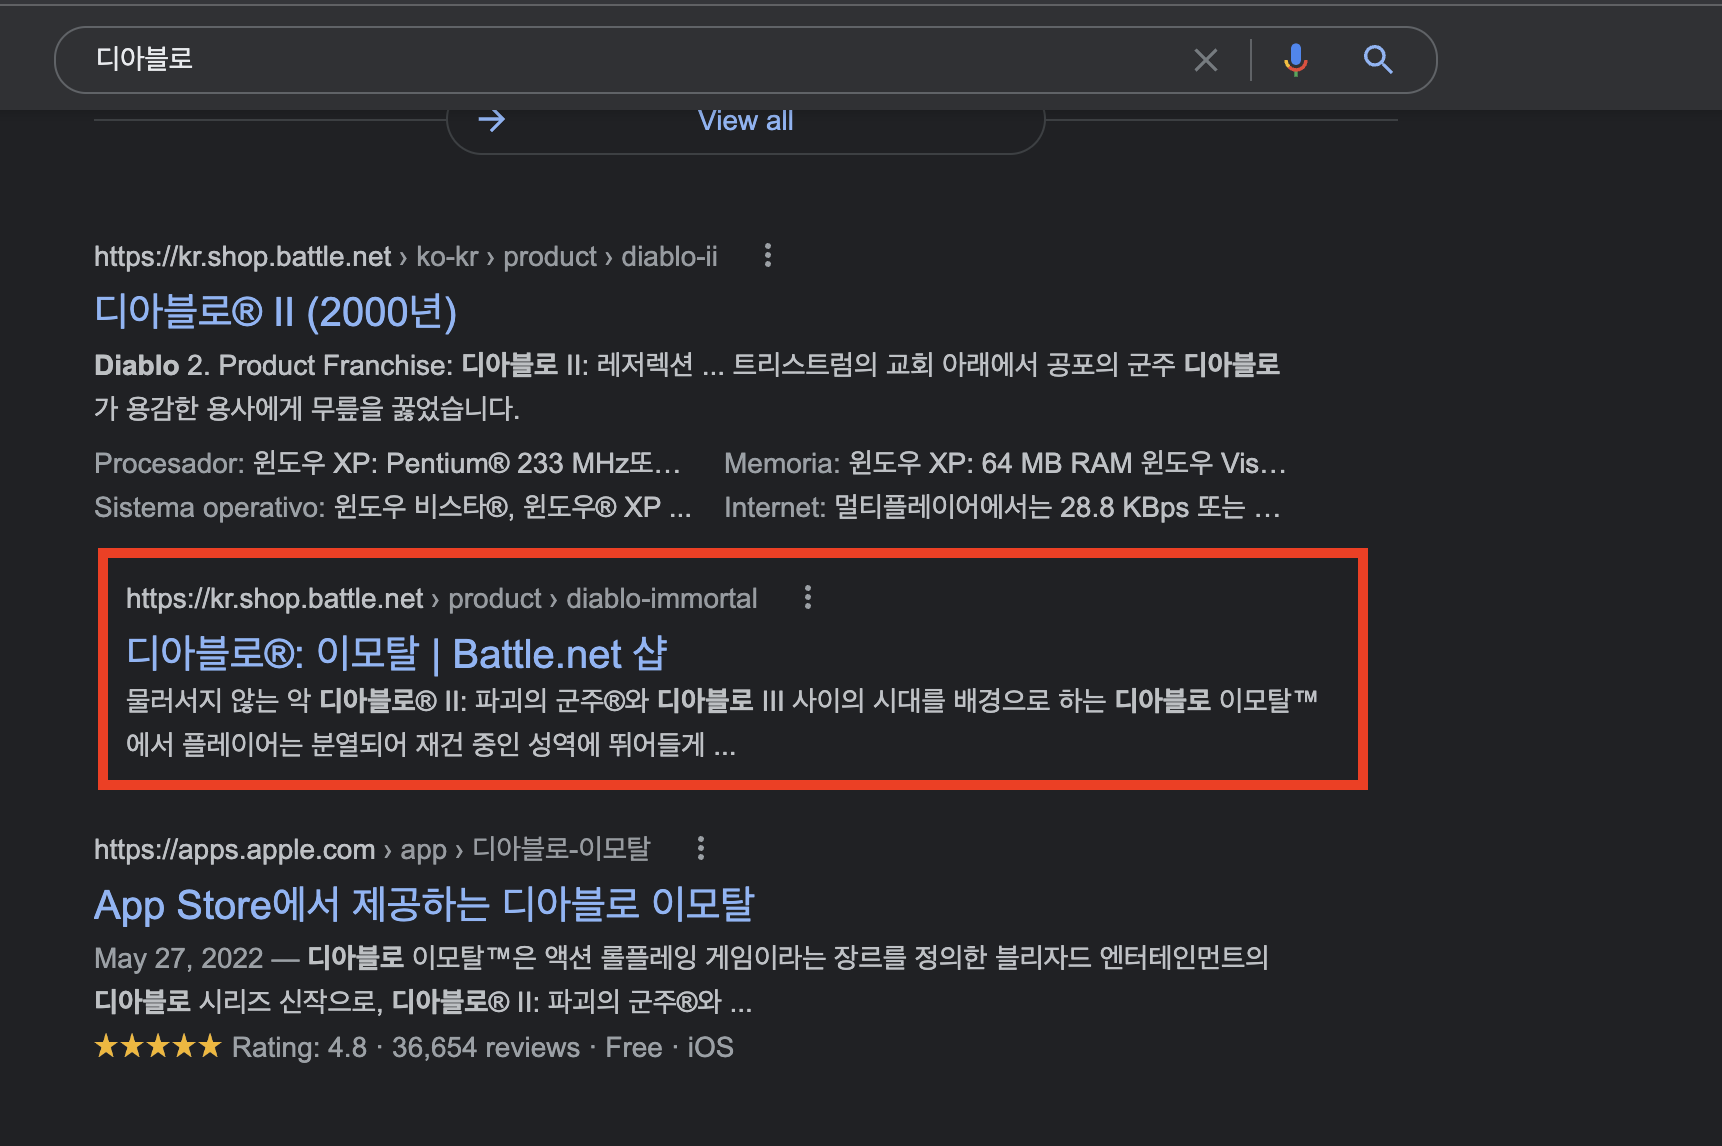Click the View all link
Viewport: 1722px width, 1146px height.
pos(746,121)
